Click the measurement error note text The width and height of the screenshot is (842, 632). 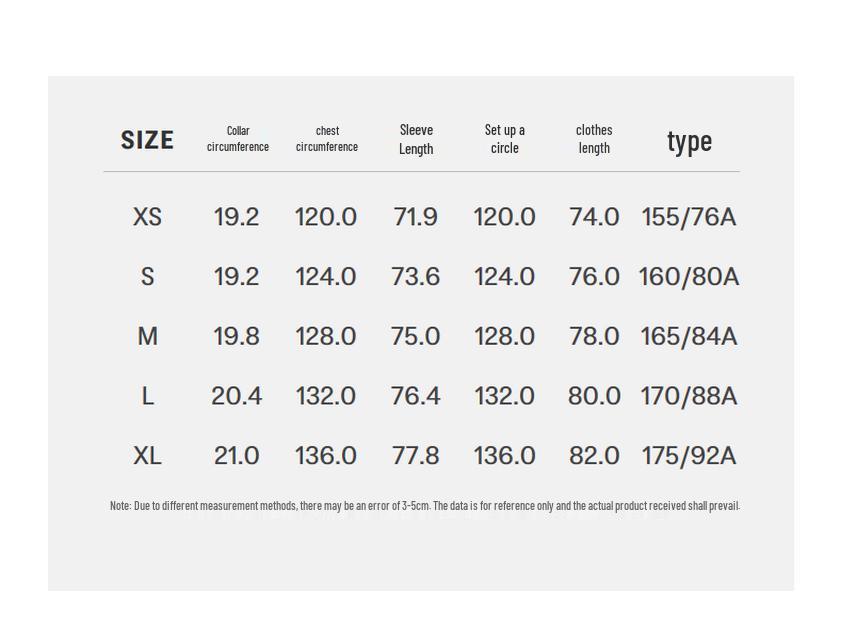click(x=424, y=506)
